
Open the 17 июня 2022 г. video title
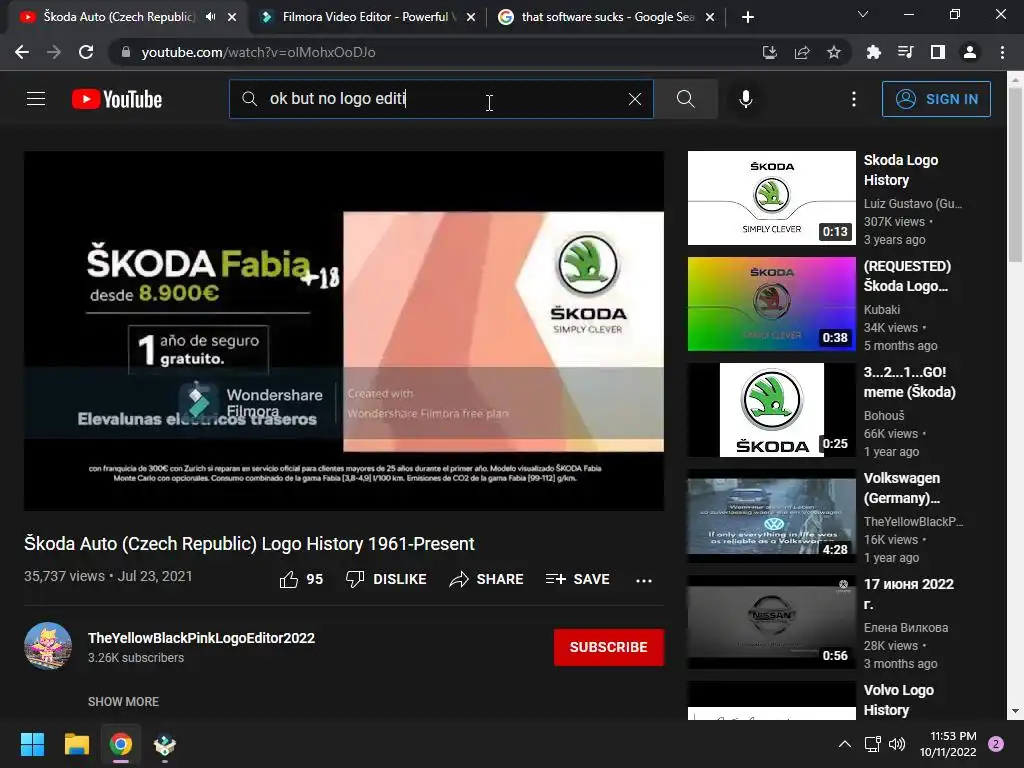(908, 594)
